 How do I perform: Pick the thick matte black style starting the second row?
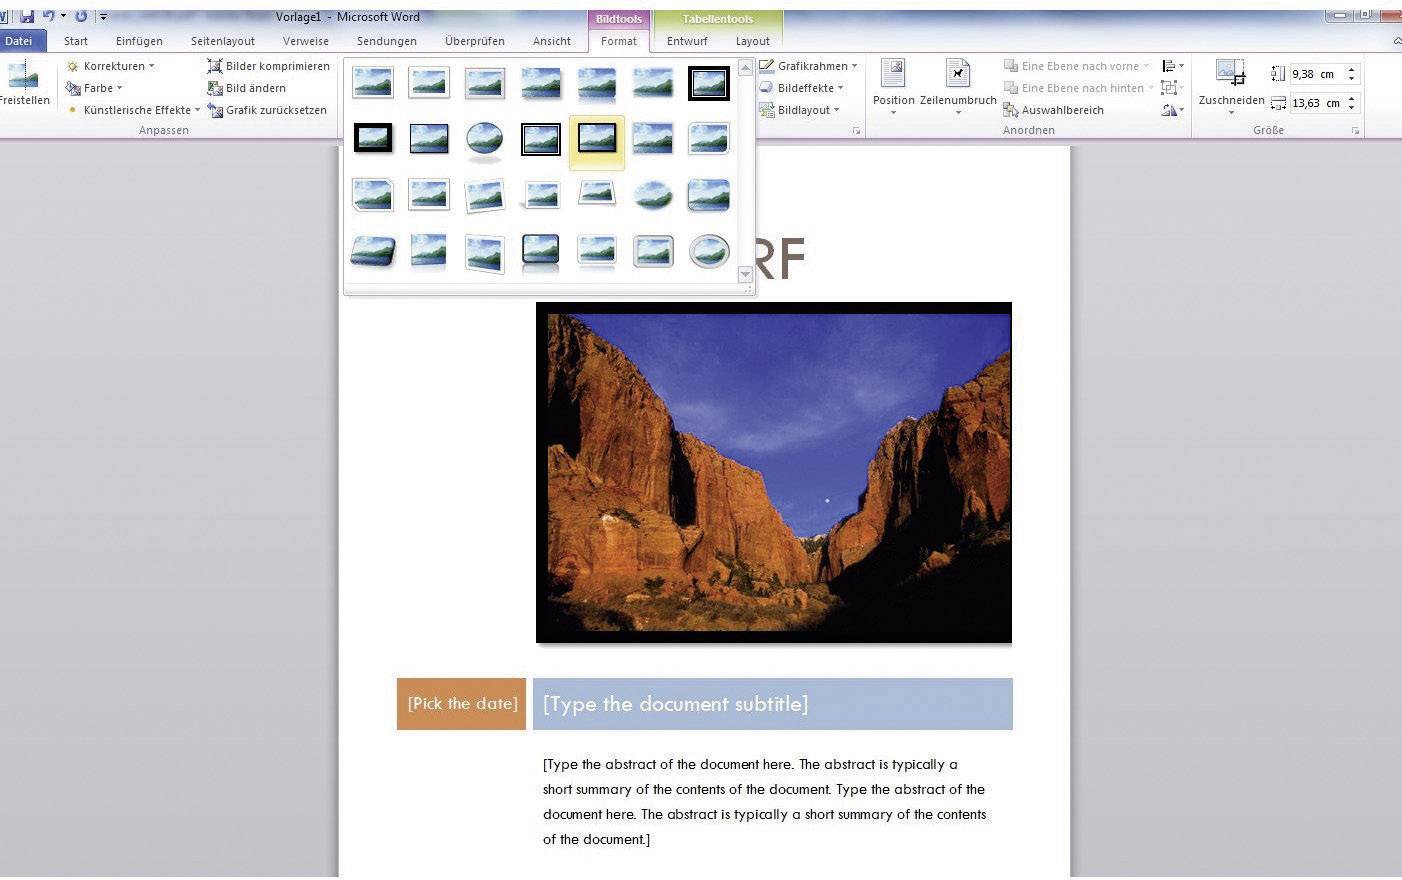click(x=373, y=139)
